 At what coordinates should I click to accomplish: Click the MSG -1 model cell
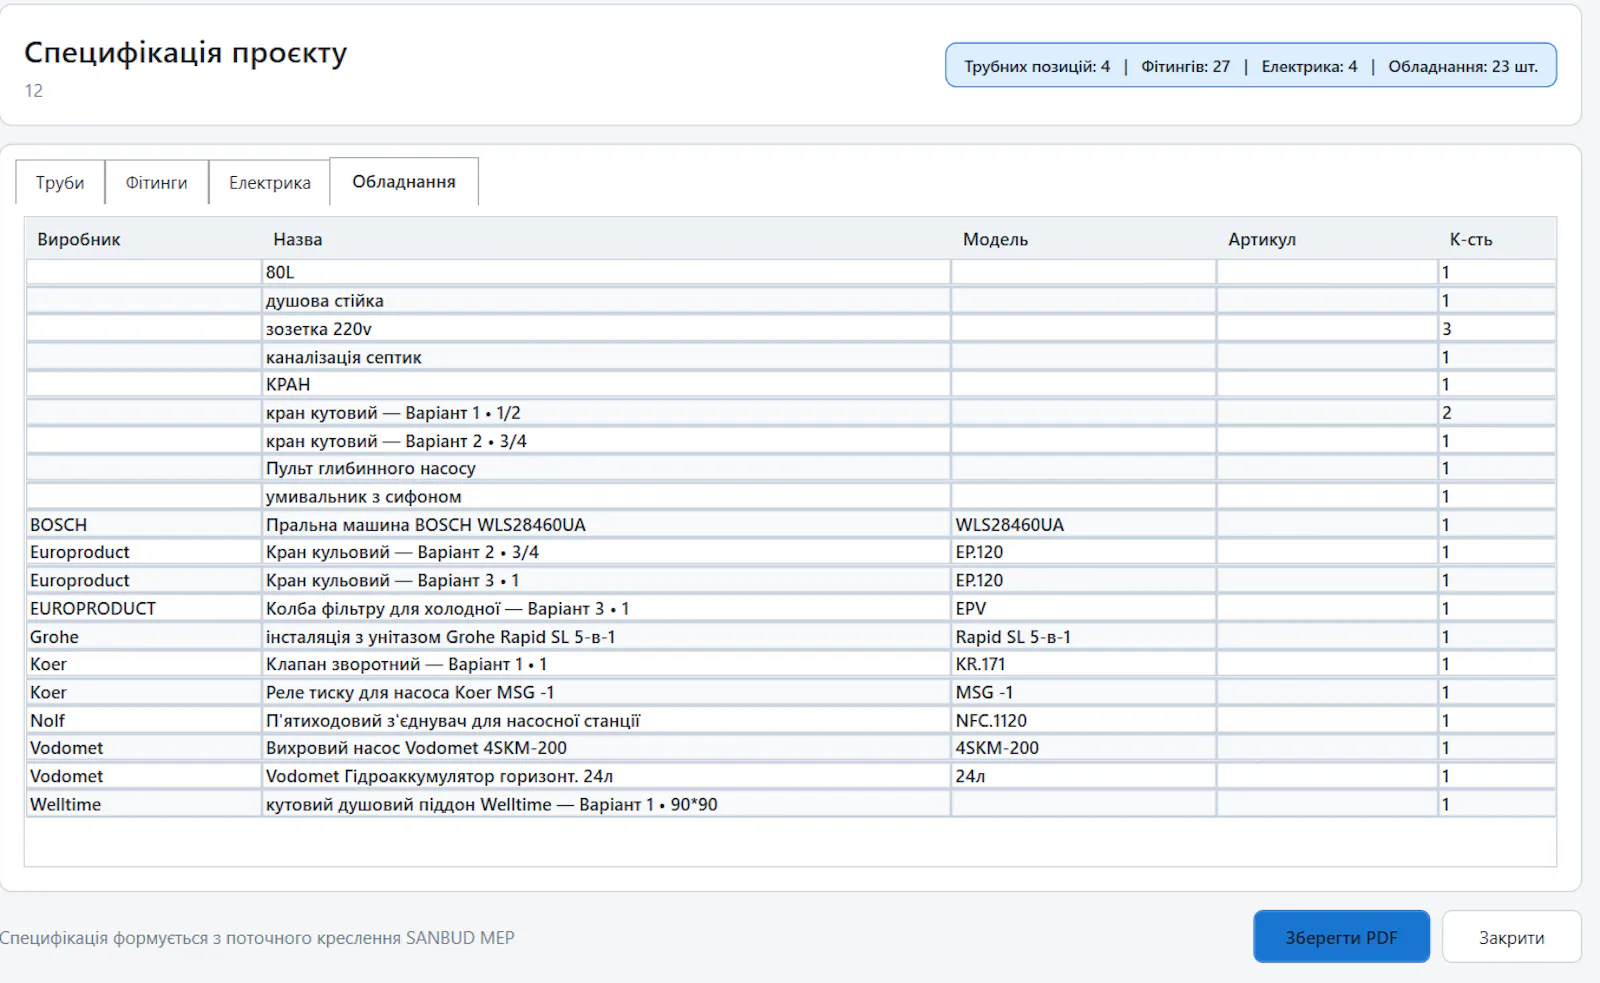[1083, 692]
